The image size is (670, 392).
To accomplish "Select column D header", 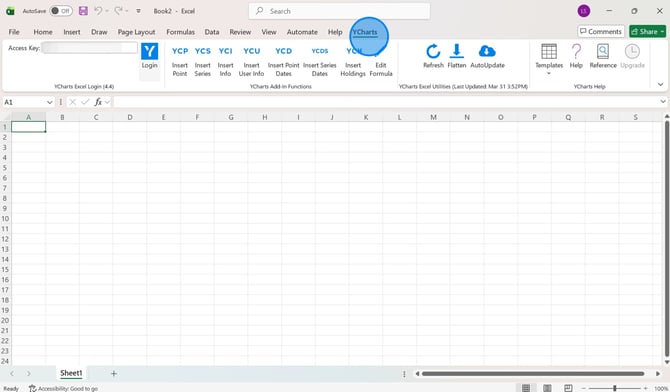I will click(129, 117).
